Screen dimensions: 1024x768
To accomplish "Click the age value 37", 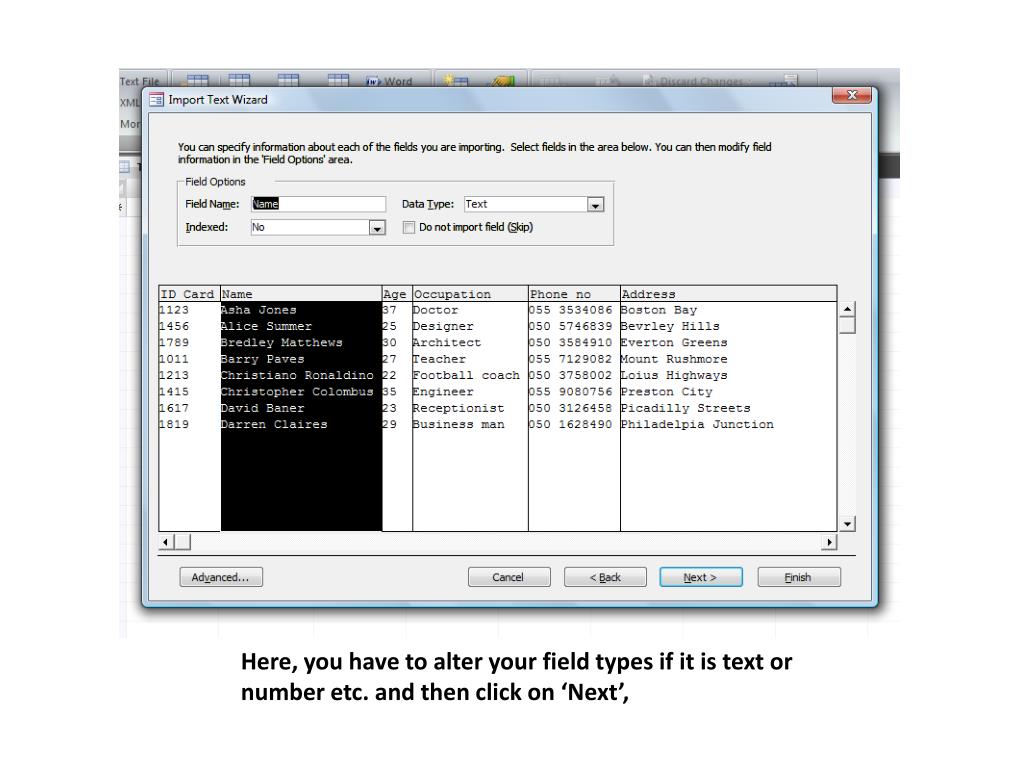I will (x=390, y=310).
